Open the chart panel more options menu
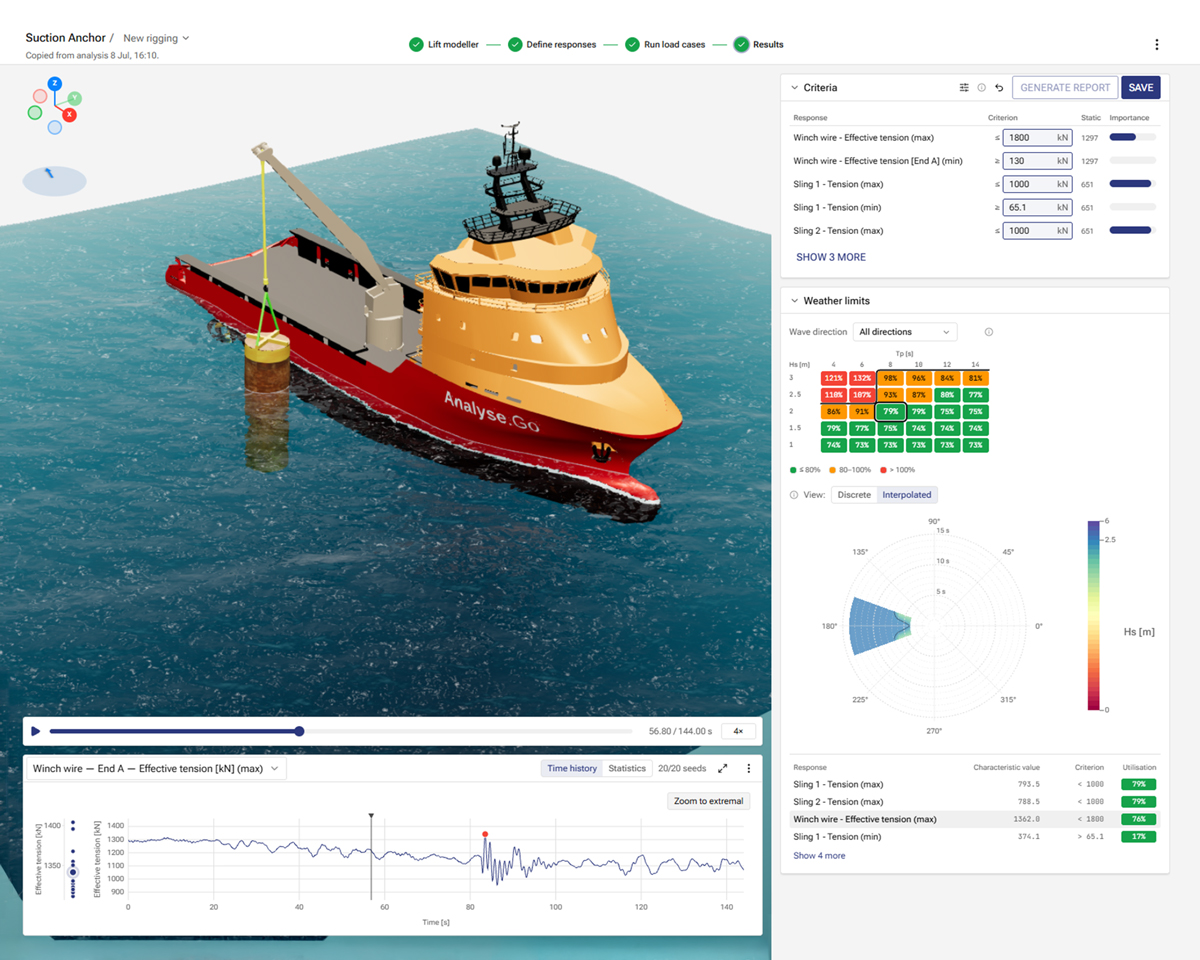This screenshot has width=1200, height=960. pyautogui.click(x=748, y=769)
